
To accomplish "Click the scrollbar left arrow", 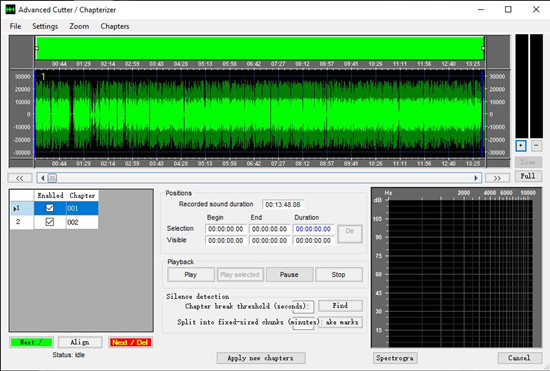I will (42, 178).
